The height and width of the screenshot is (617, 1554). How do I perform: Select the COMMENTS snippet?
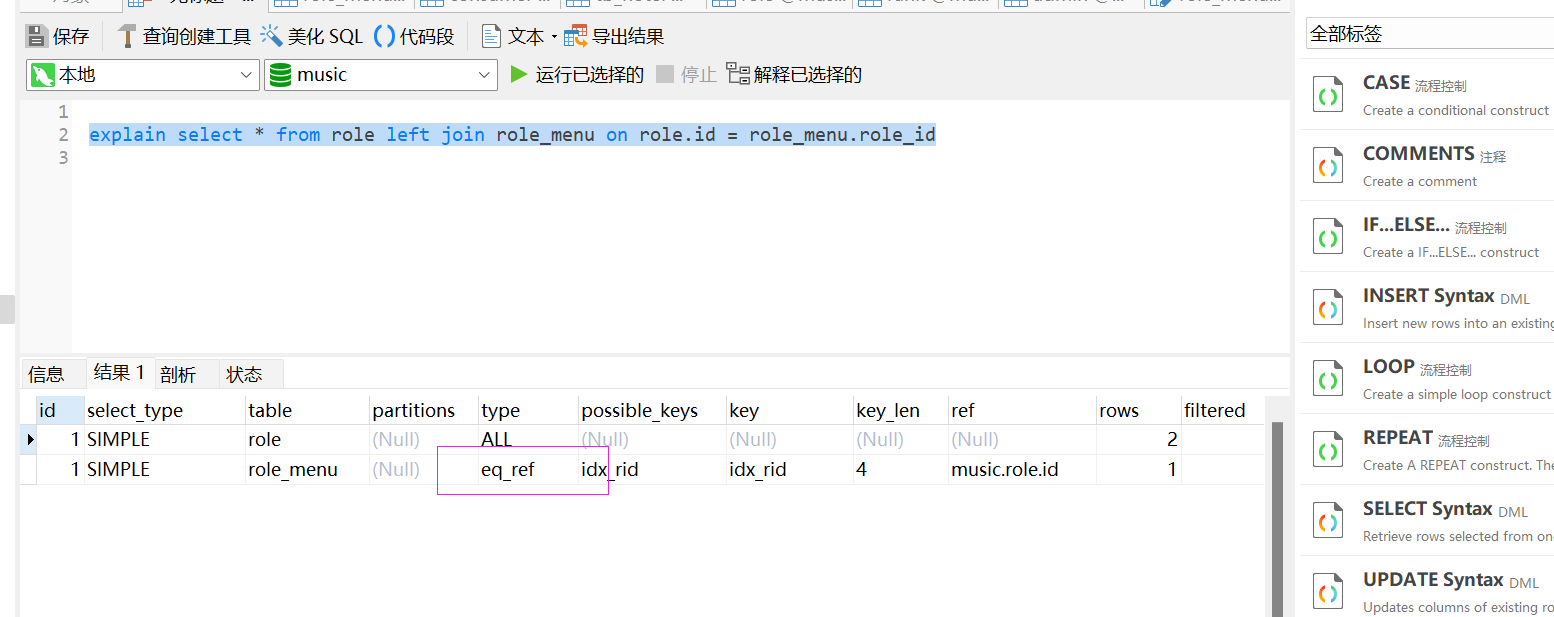[1427, 166]
